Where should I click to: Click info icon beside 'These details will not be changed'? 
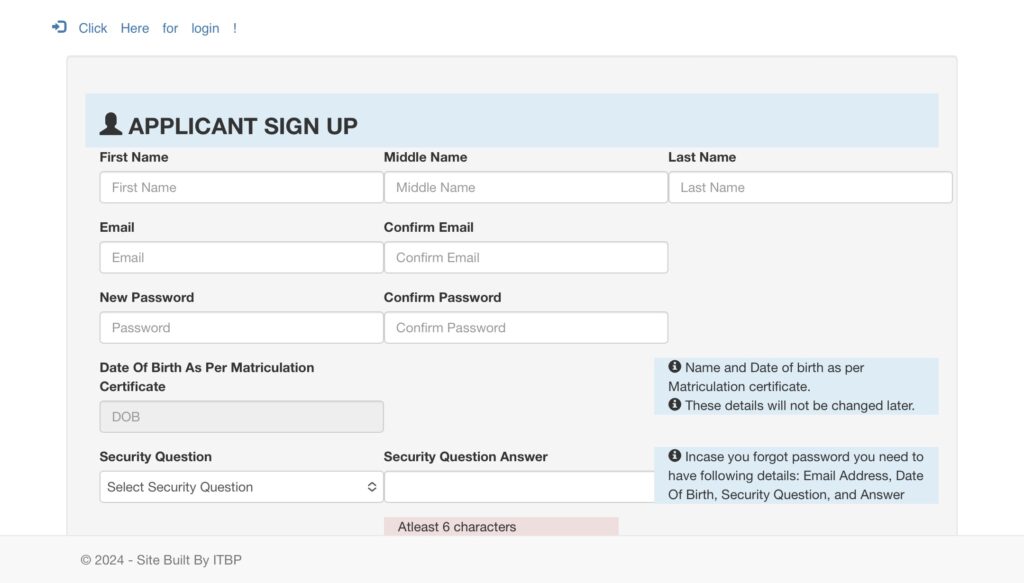(x=675, y=405)
